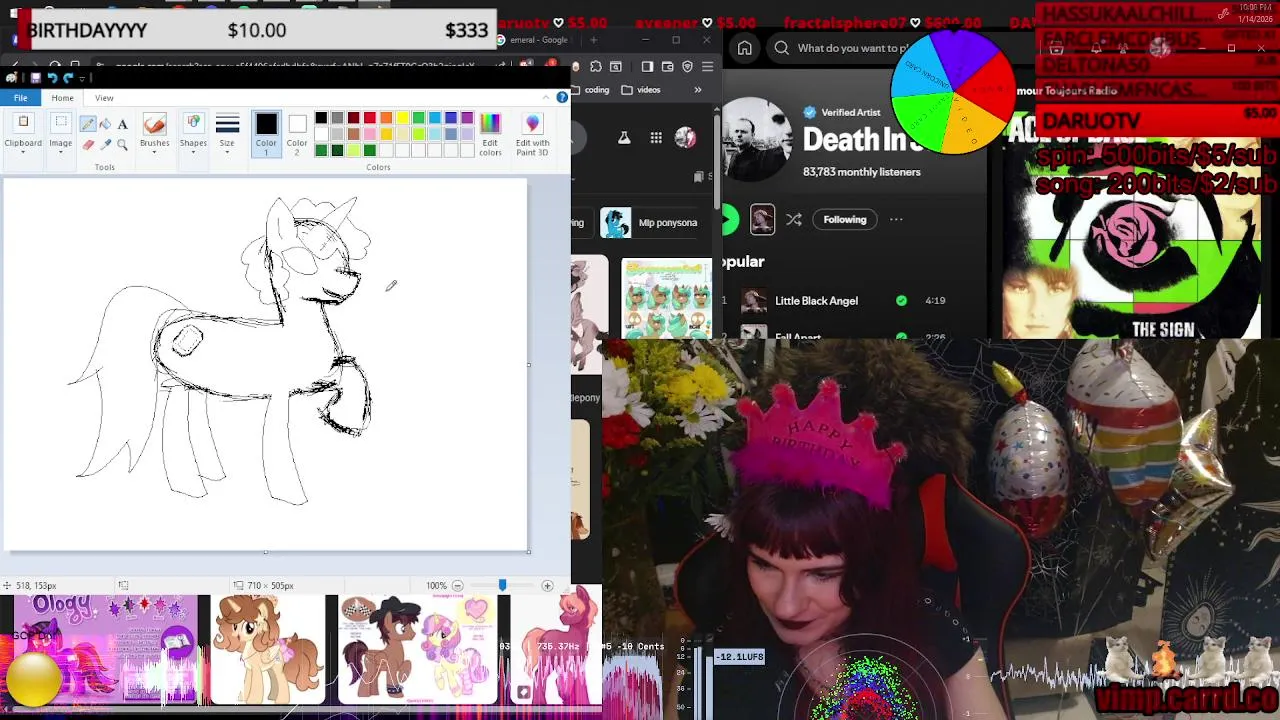Select the Magnifier tool in Paint
1280x720 pixels.
point(122,145)
